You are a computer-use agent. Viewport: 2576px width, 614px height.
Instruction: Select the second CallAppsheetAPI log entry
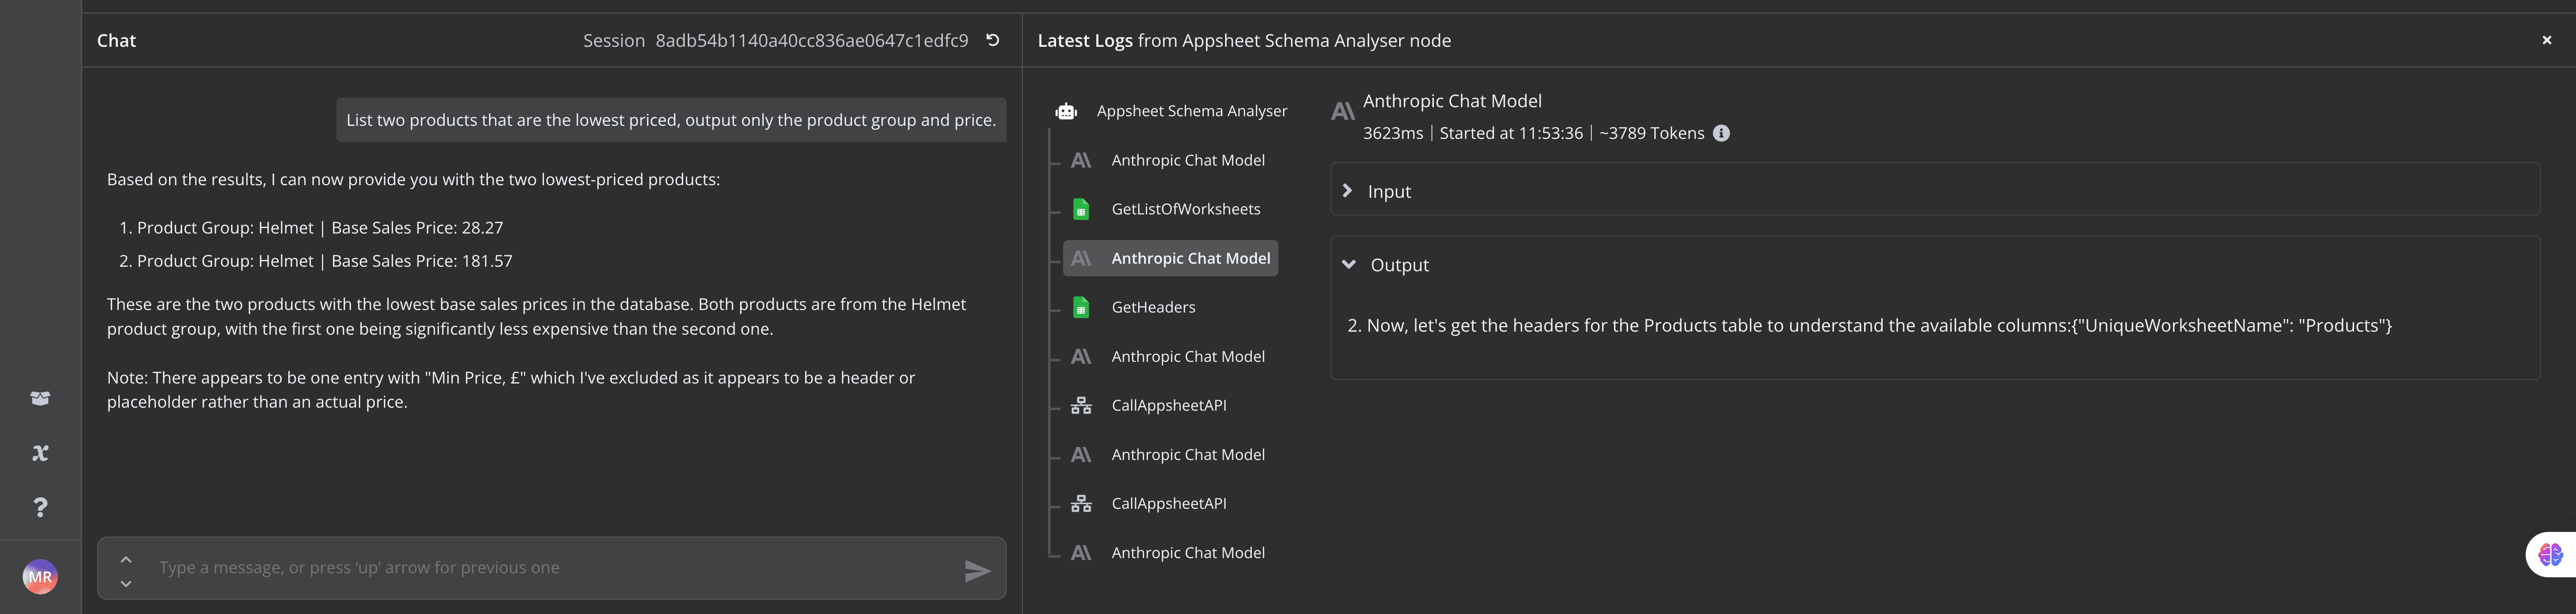click(1170, 503)
